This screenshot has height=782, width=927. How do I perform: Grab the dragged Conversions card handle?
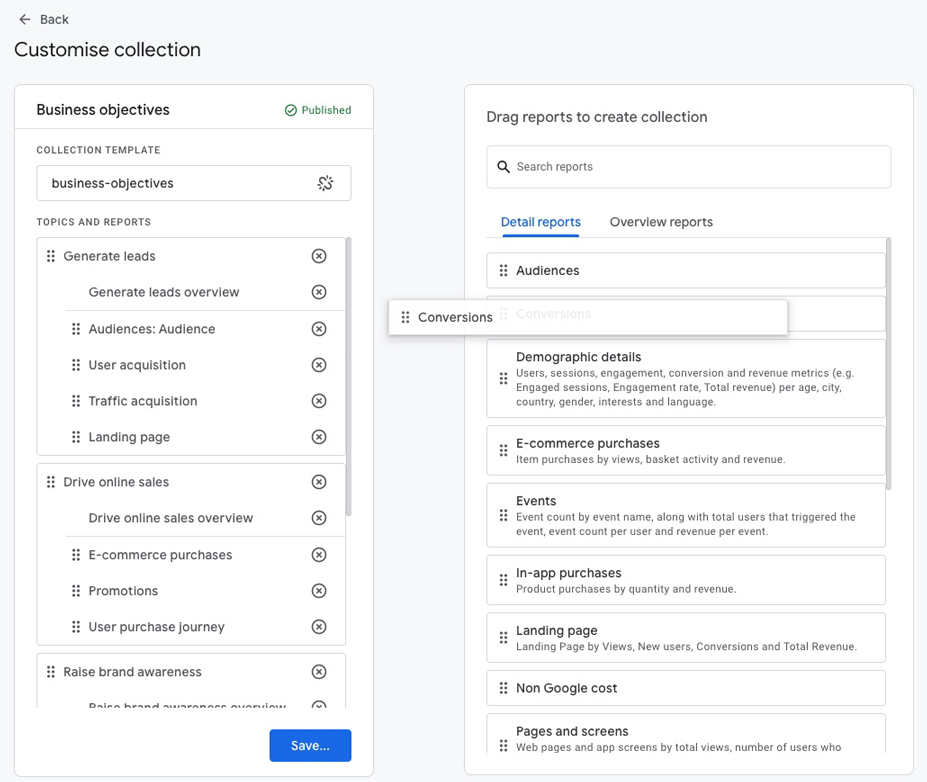coord(405,317)
